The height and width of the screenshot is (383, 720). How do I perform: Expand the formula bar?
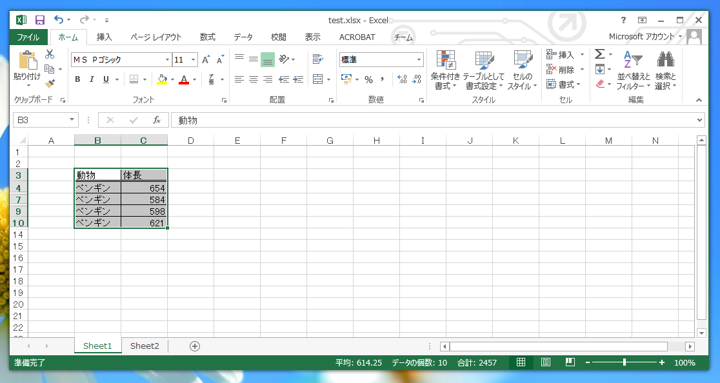[699, 120]
